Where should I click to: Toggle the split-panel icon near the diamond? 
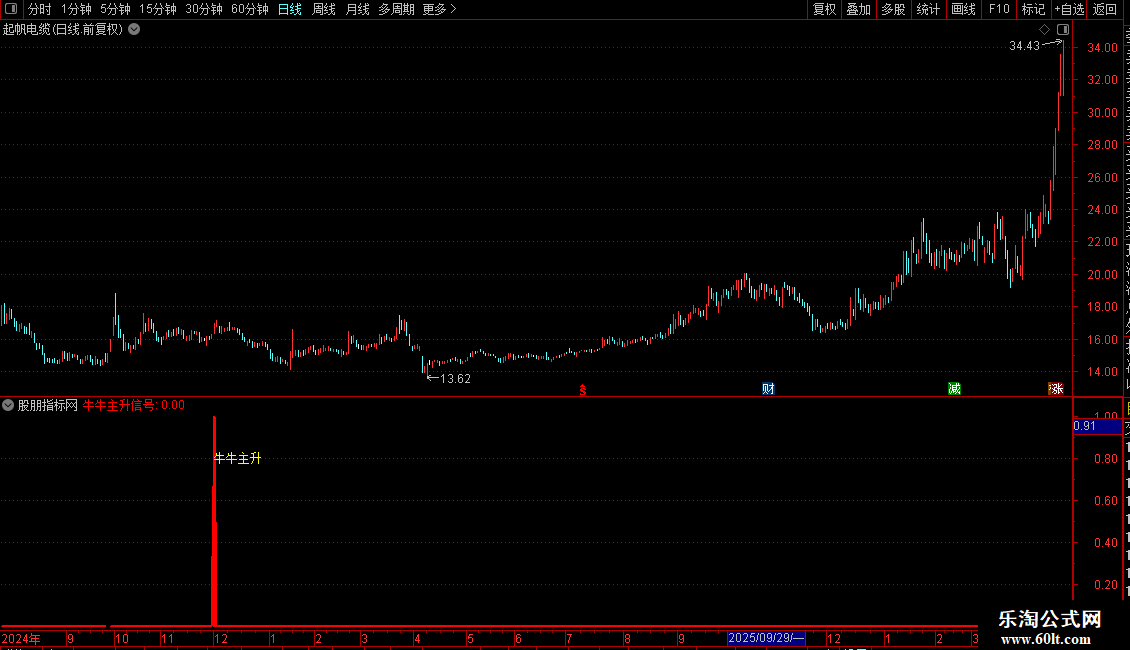point(1063,30)
